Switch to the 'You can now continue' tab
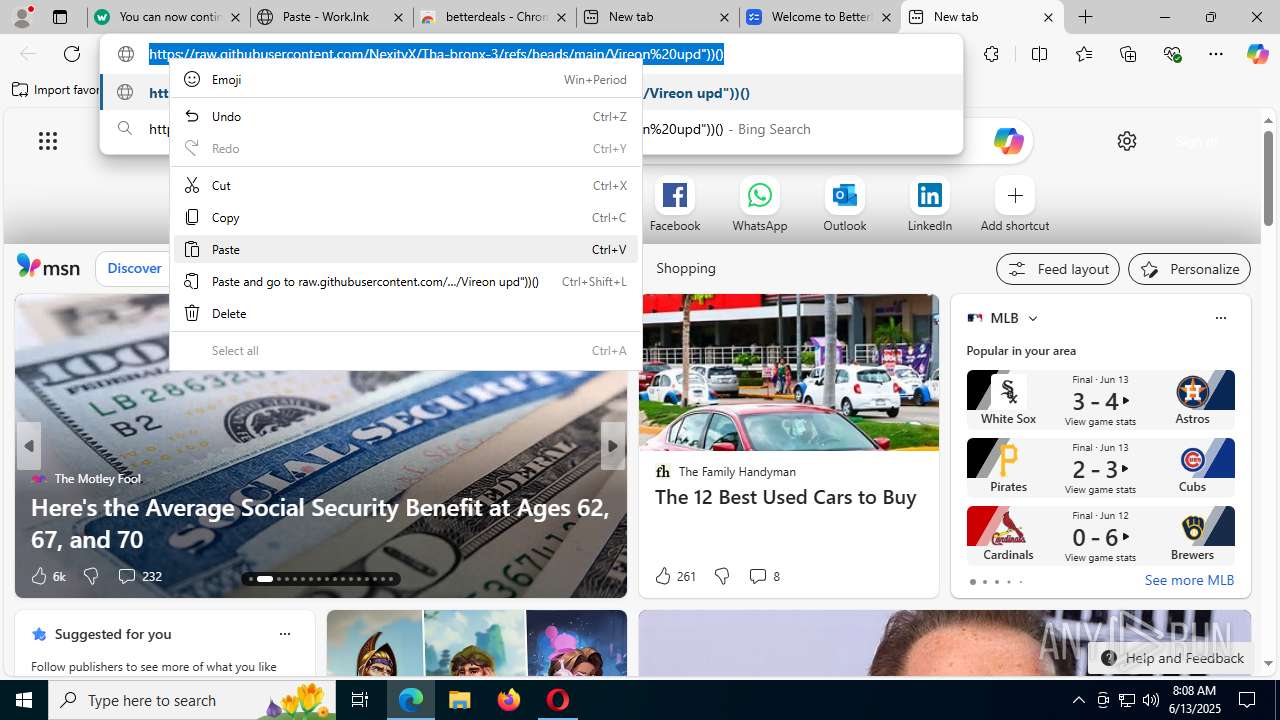 pyautogui.click(x=167, y=17)
